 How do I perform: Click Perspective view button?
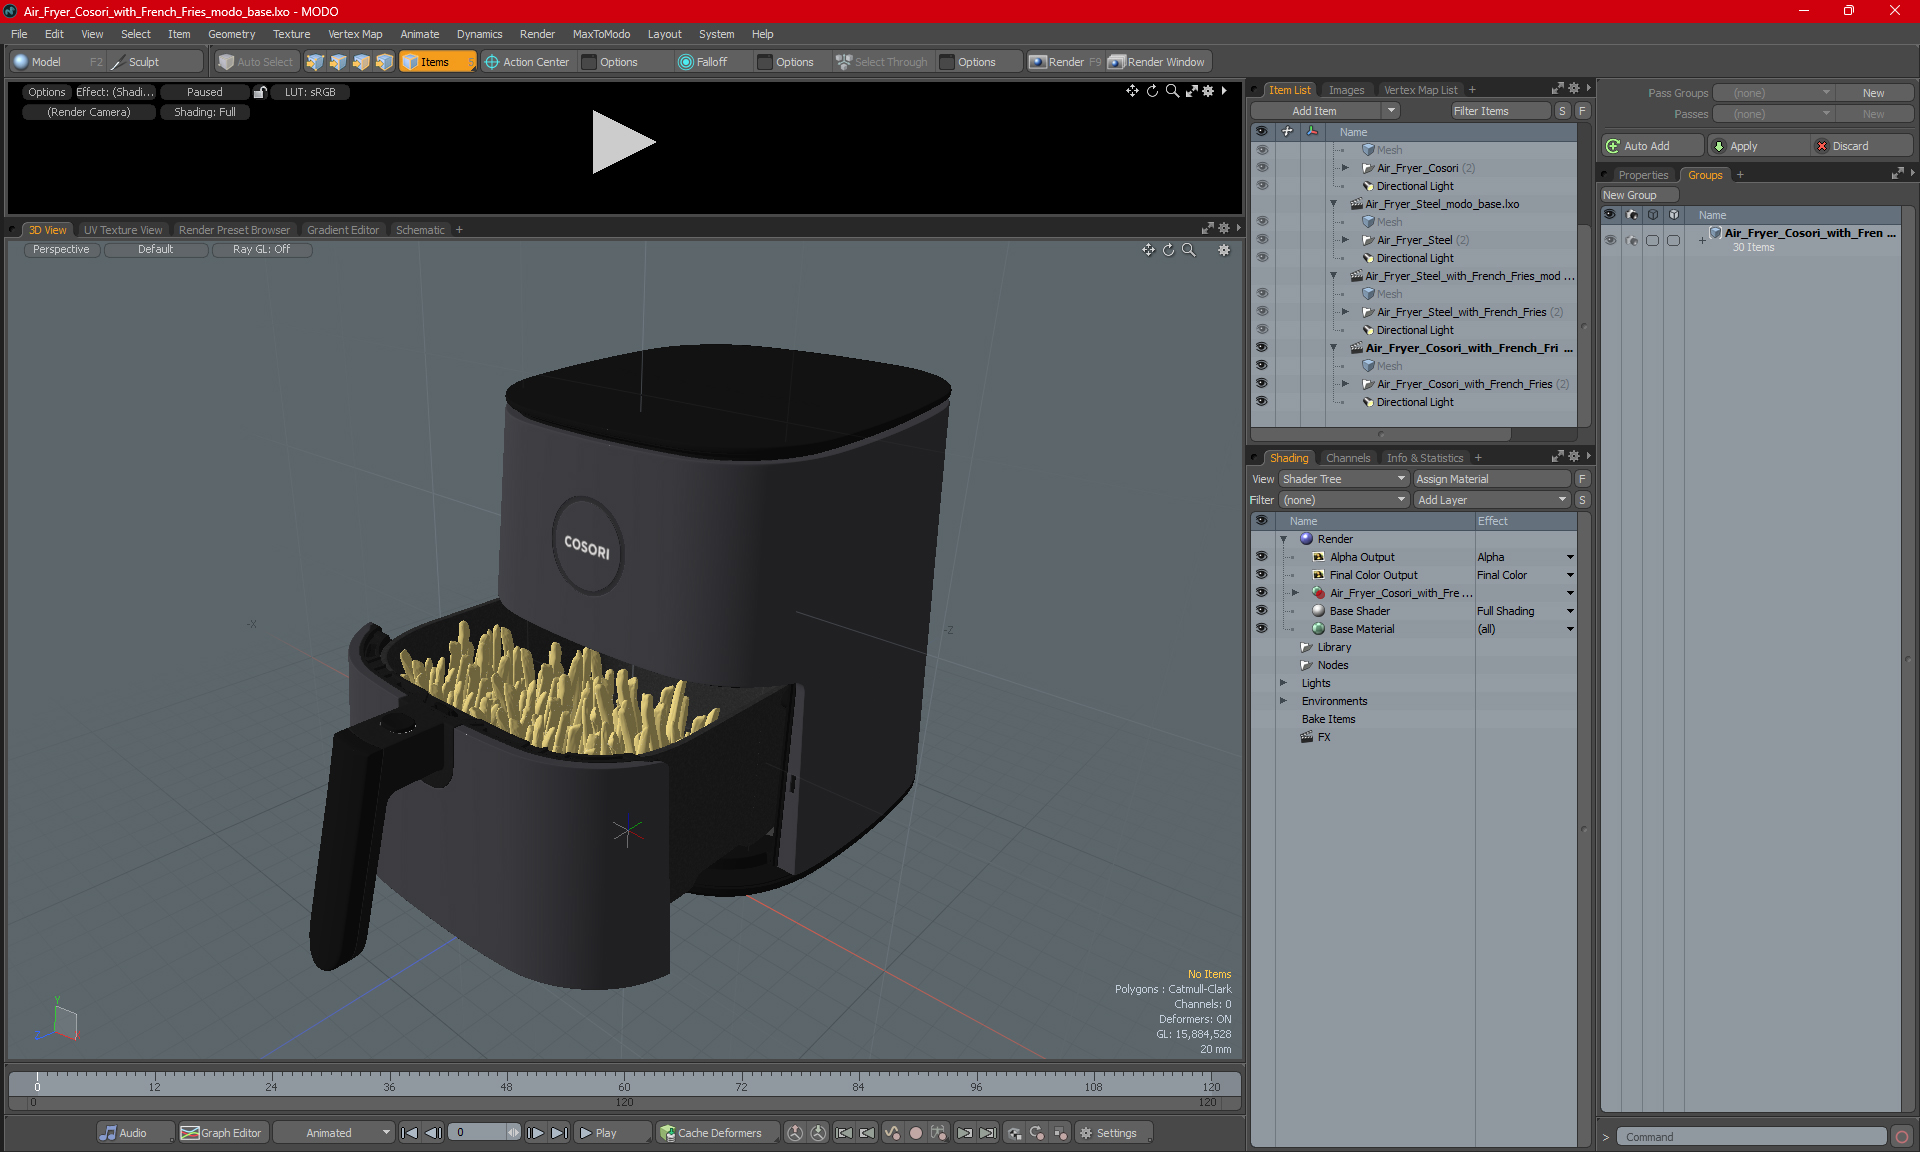coord(61,250)
